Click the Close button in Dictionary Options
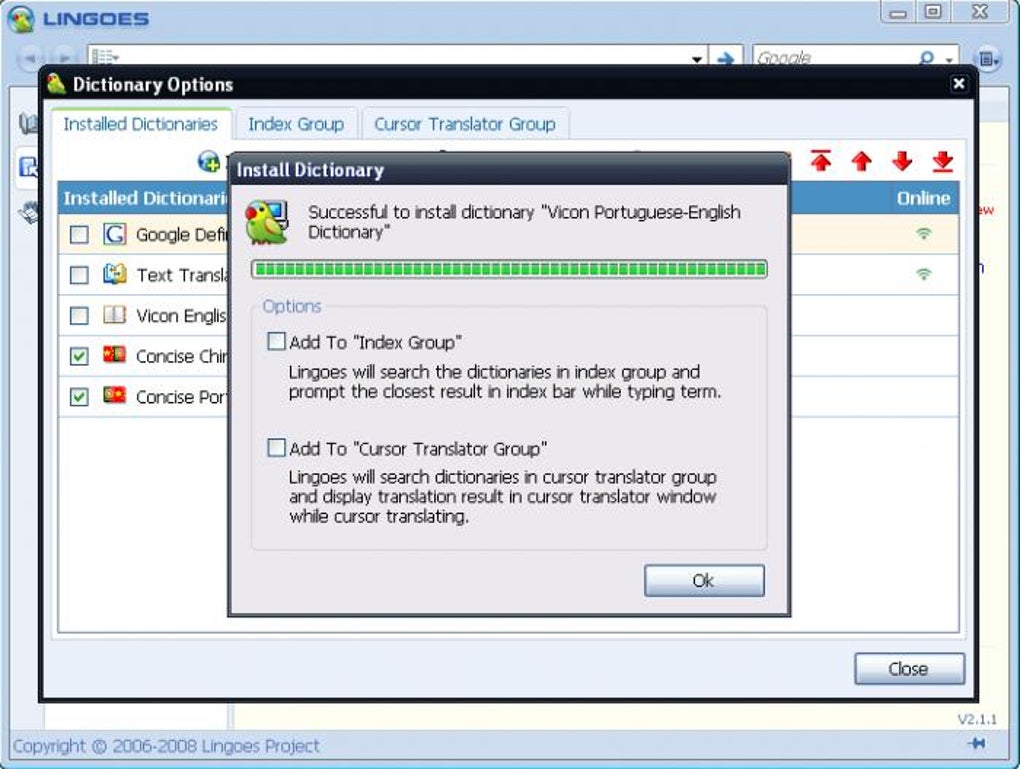Screen dimensions: 1020x769 pos(909,668)
